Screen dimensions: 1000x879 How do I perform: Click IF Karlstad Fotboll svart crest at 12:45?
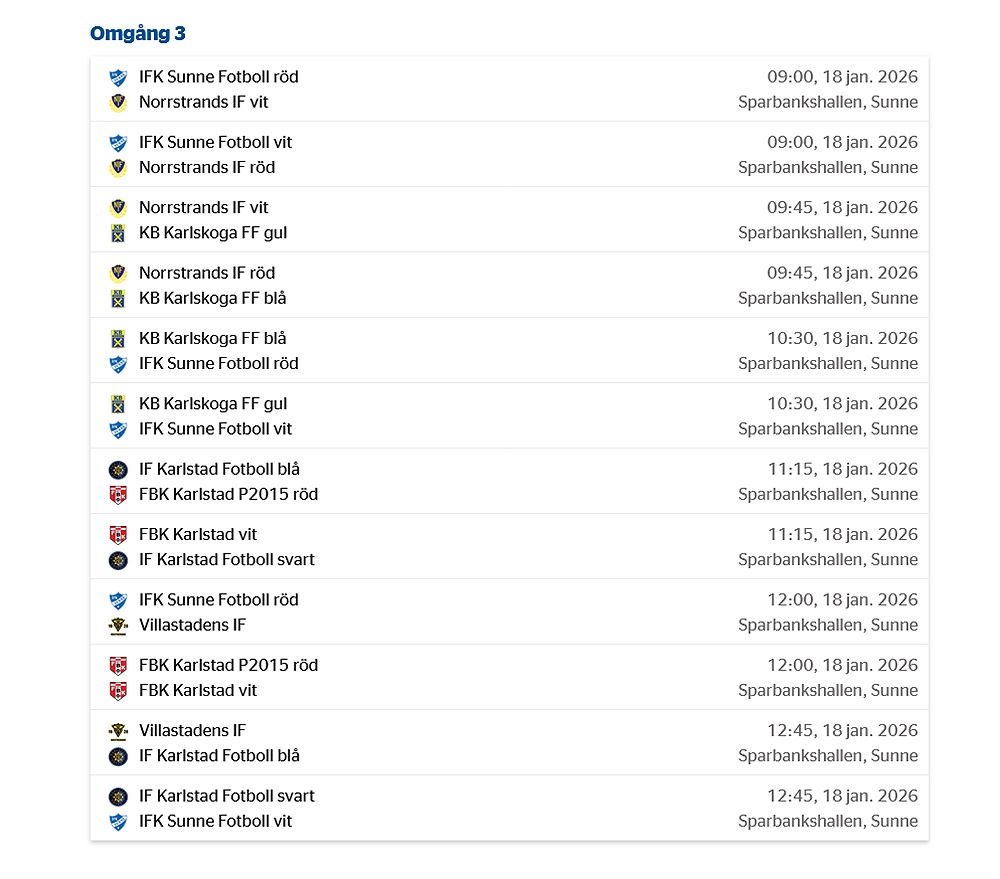click(x=118, y=796)
